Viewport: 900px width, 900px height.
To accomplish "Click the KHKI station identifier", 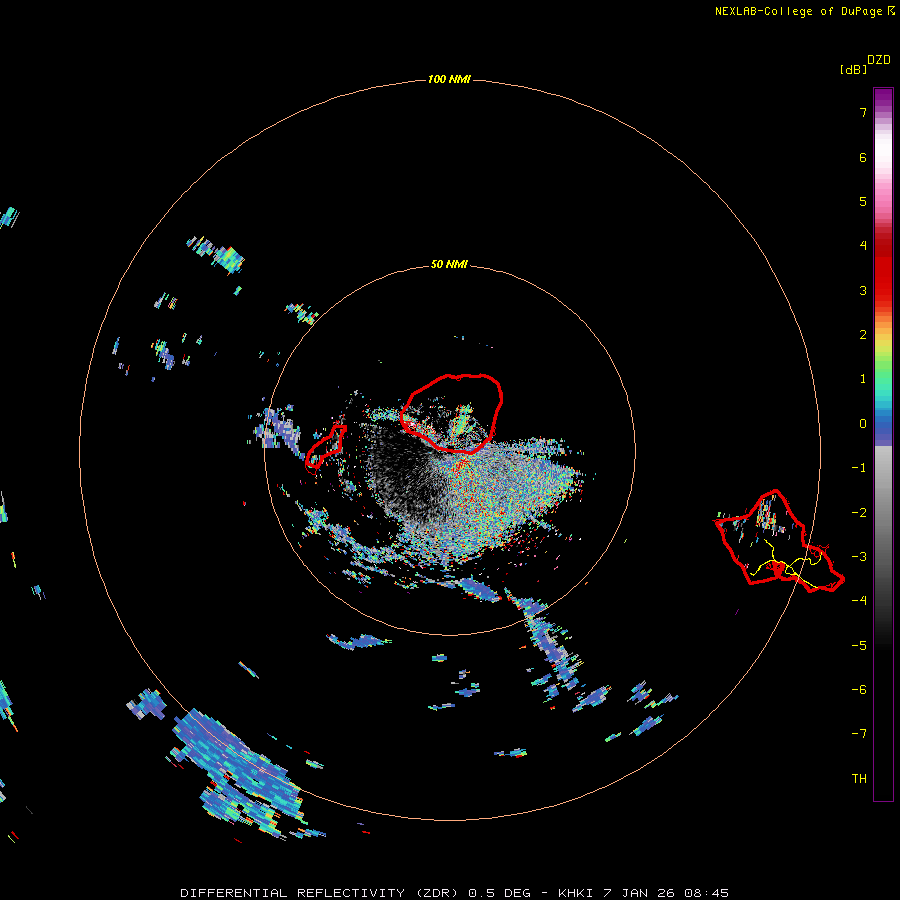I will point(577,893).
